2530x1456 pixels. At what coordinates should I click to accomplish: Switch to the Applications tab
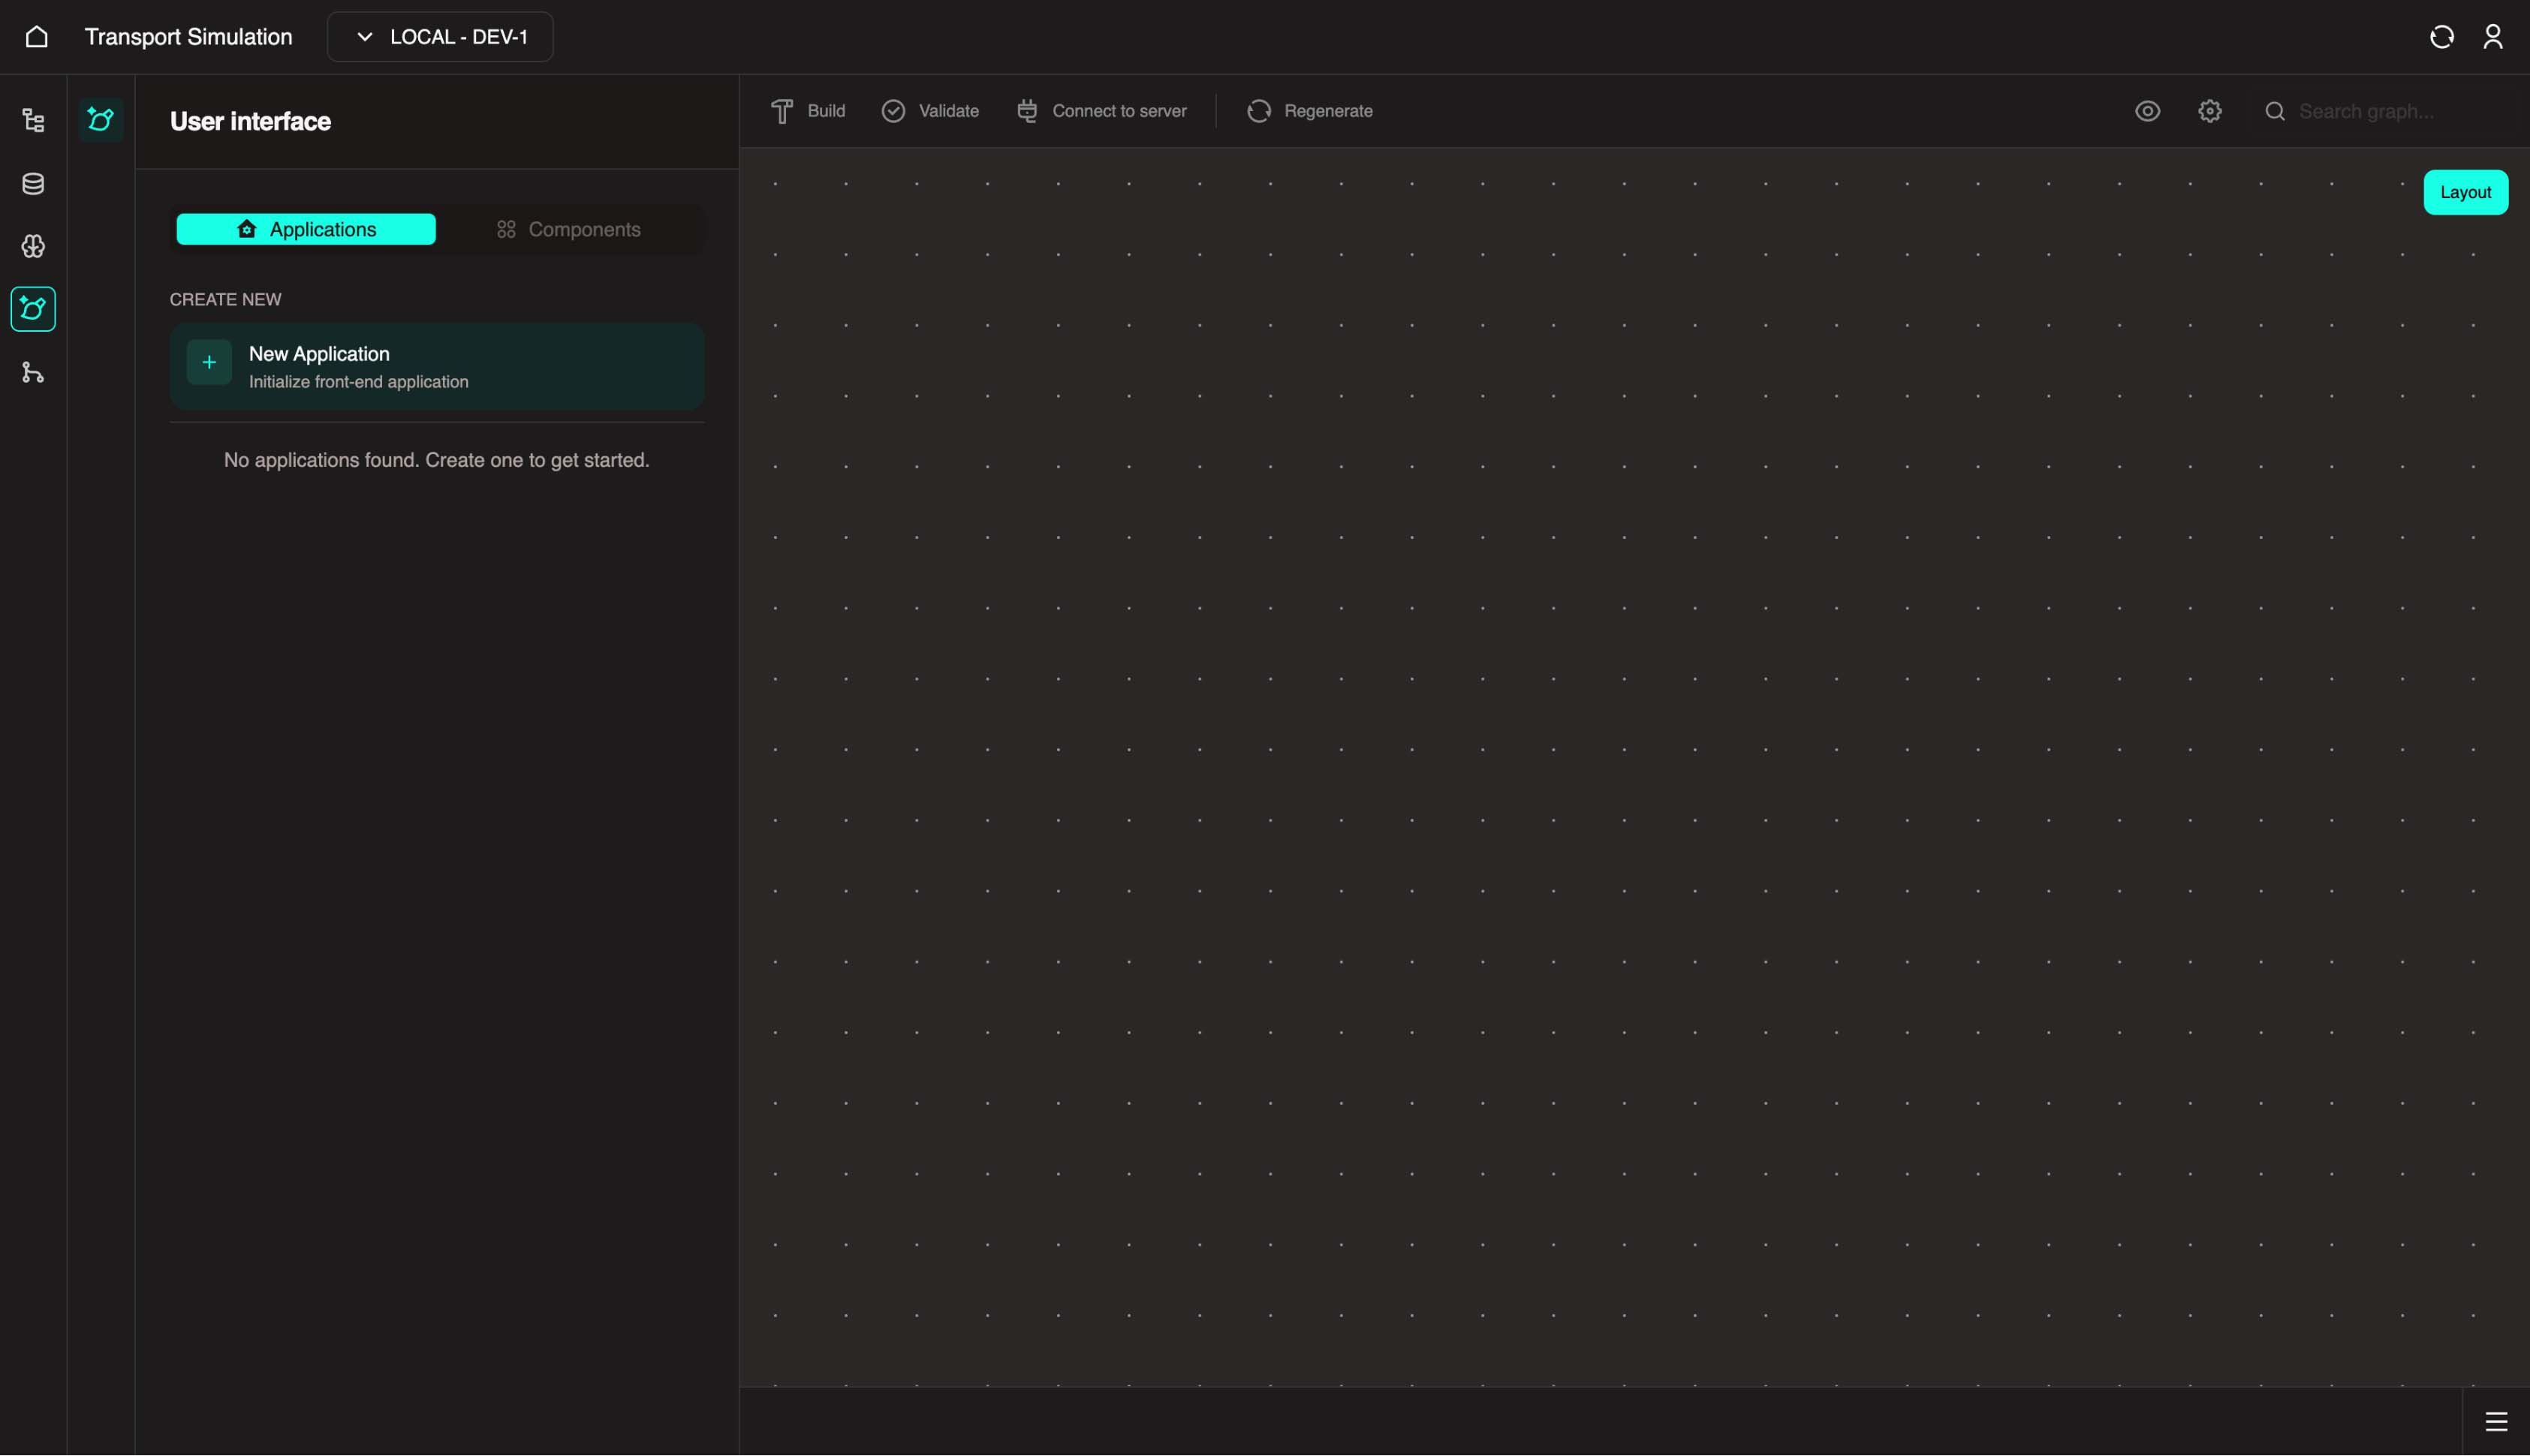(x=306, y=229)
